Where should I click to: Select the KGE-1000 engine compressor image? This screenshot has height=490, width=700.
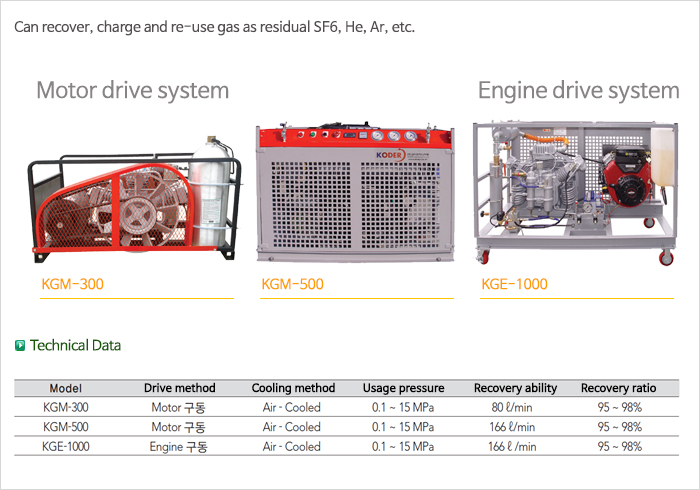[x=575, y=193]
